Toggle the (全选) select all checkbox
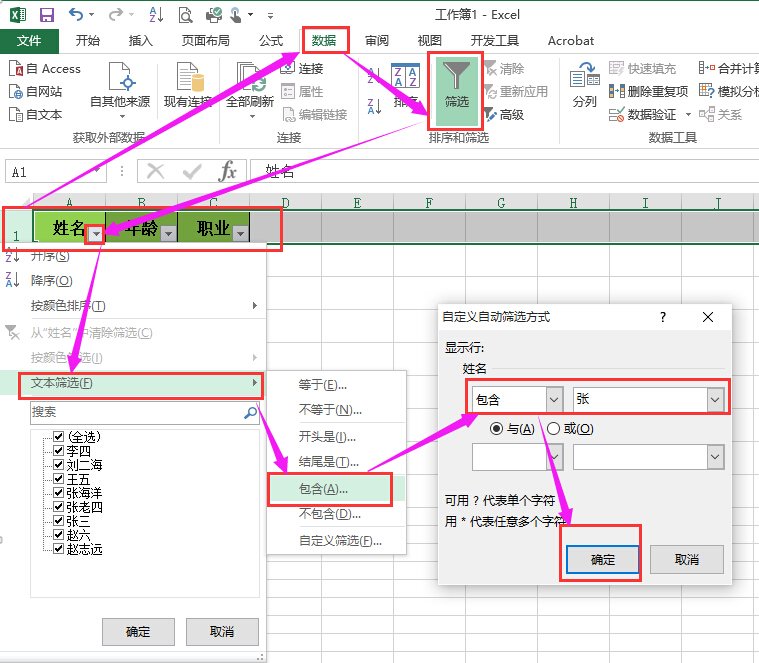759x663 pixels. tap(59, 437)
